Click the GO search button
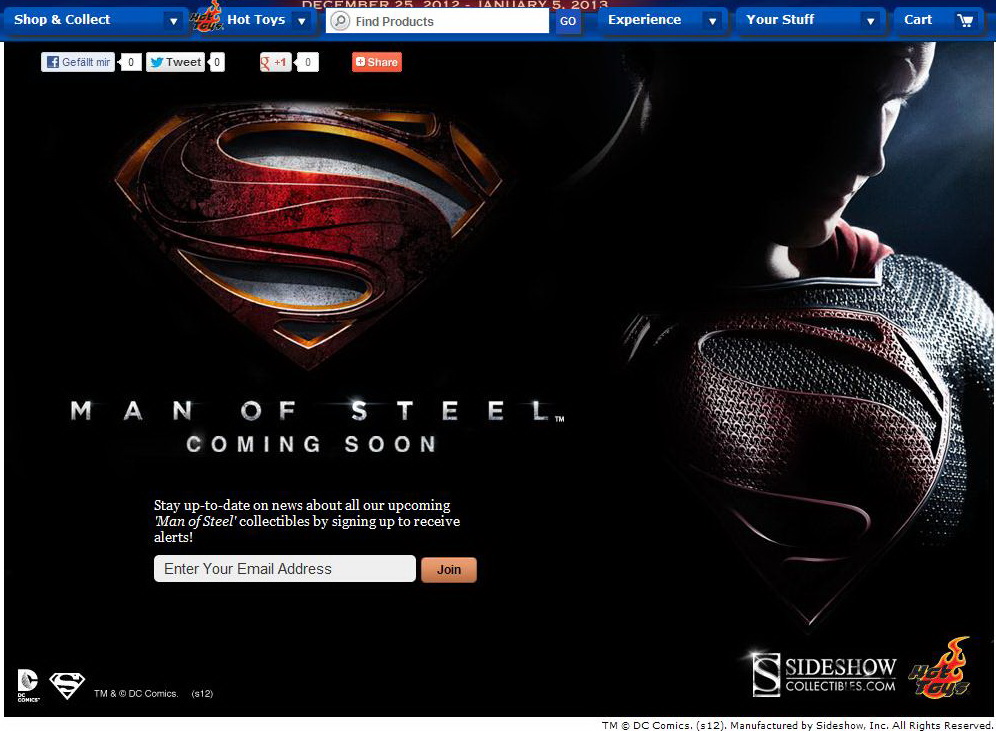This screenshot has width=996, height=731. click(568, 21)
